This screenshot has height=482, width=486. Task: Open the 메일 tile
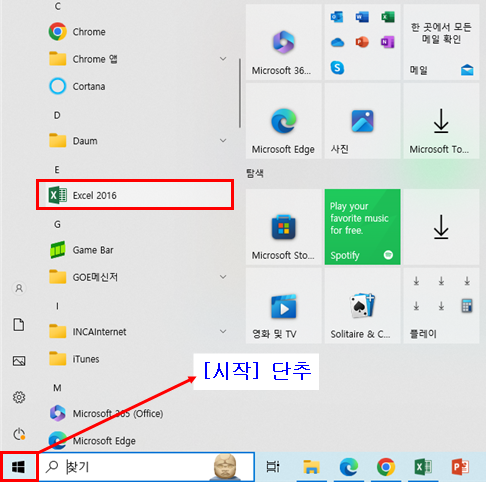pyautogui.click(x=441, y=42)
